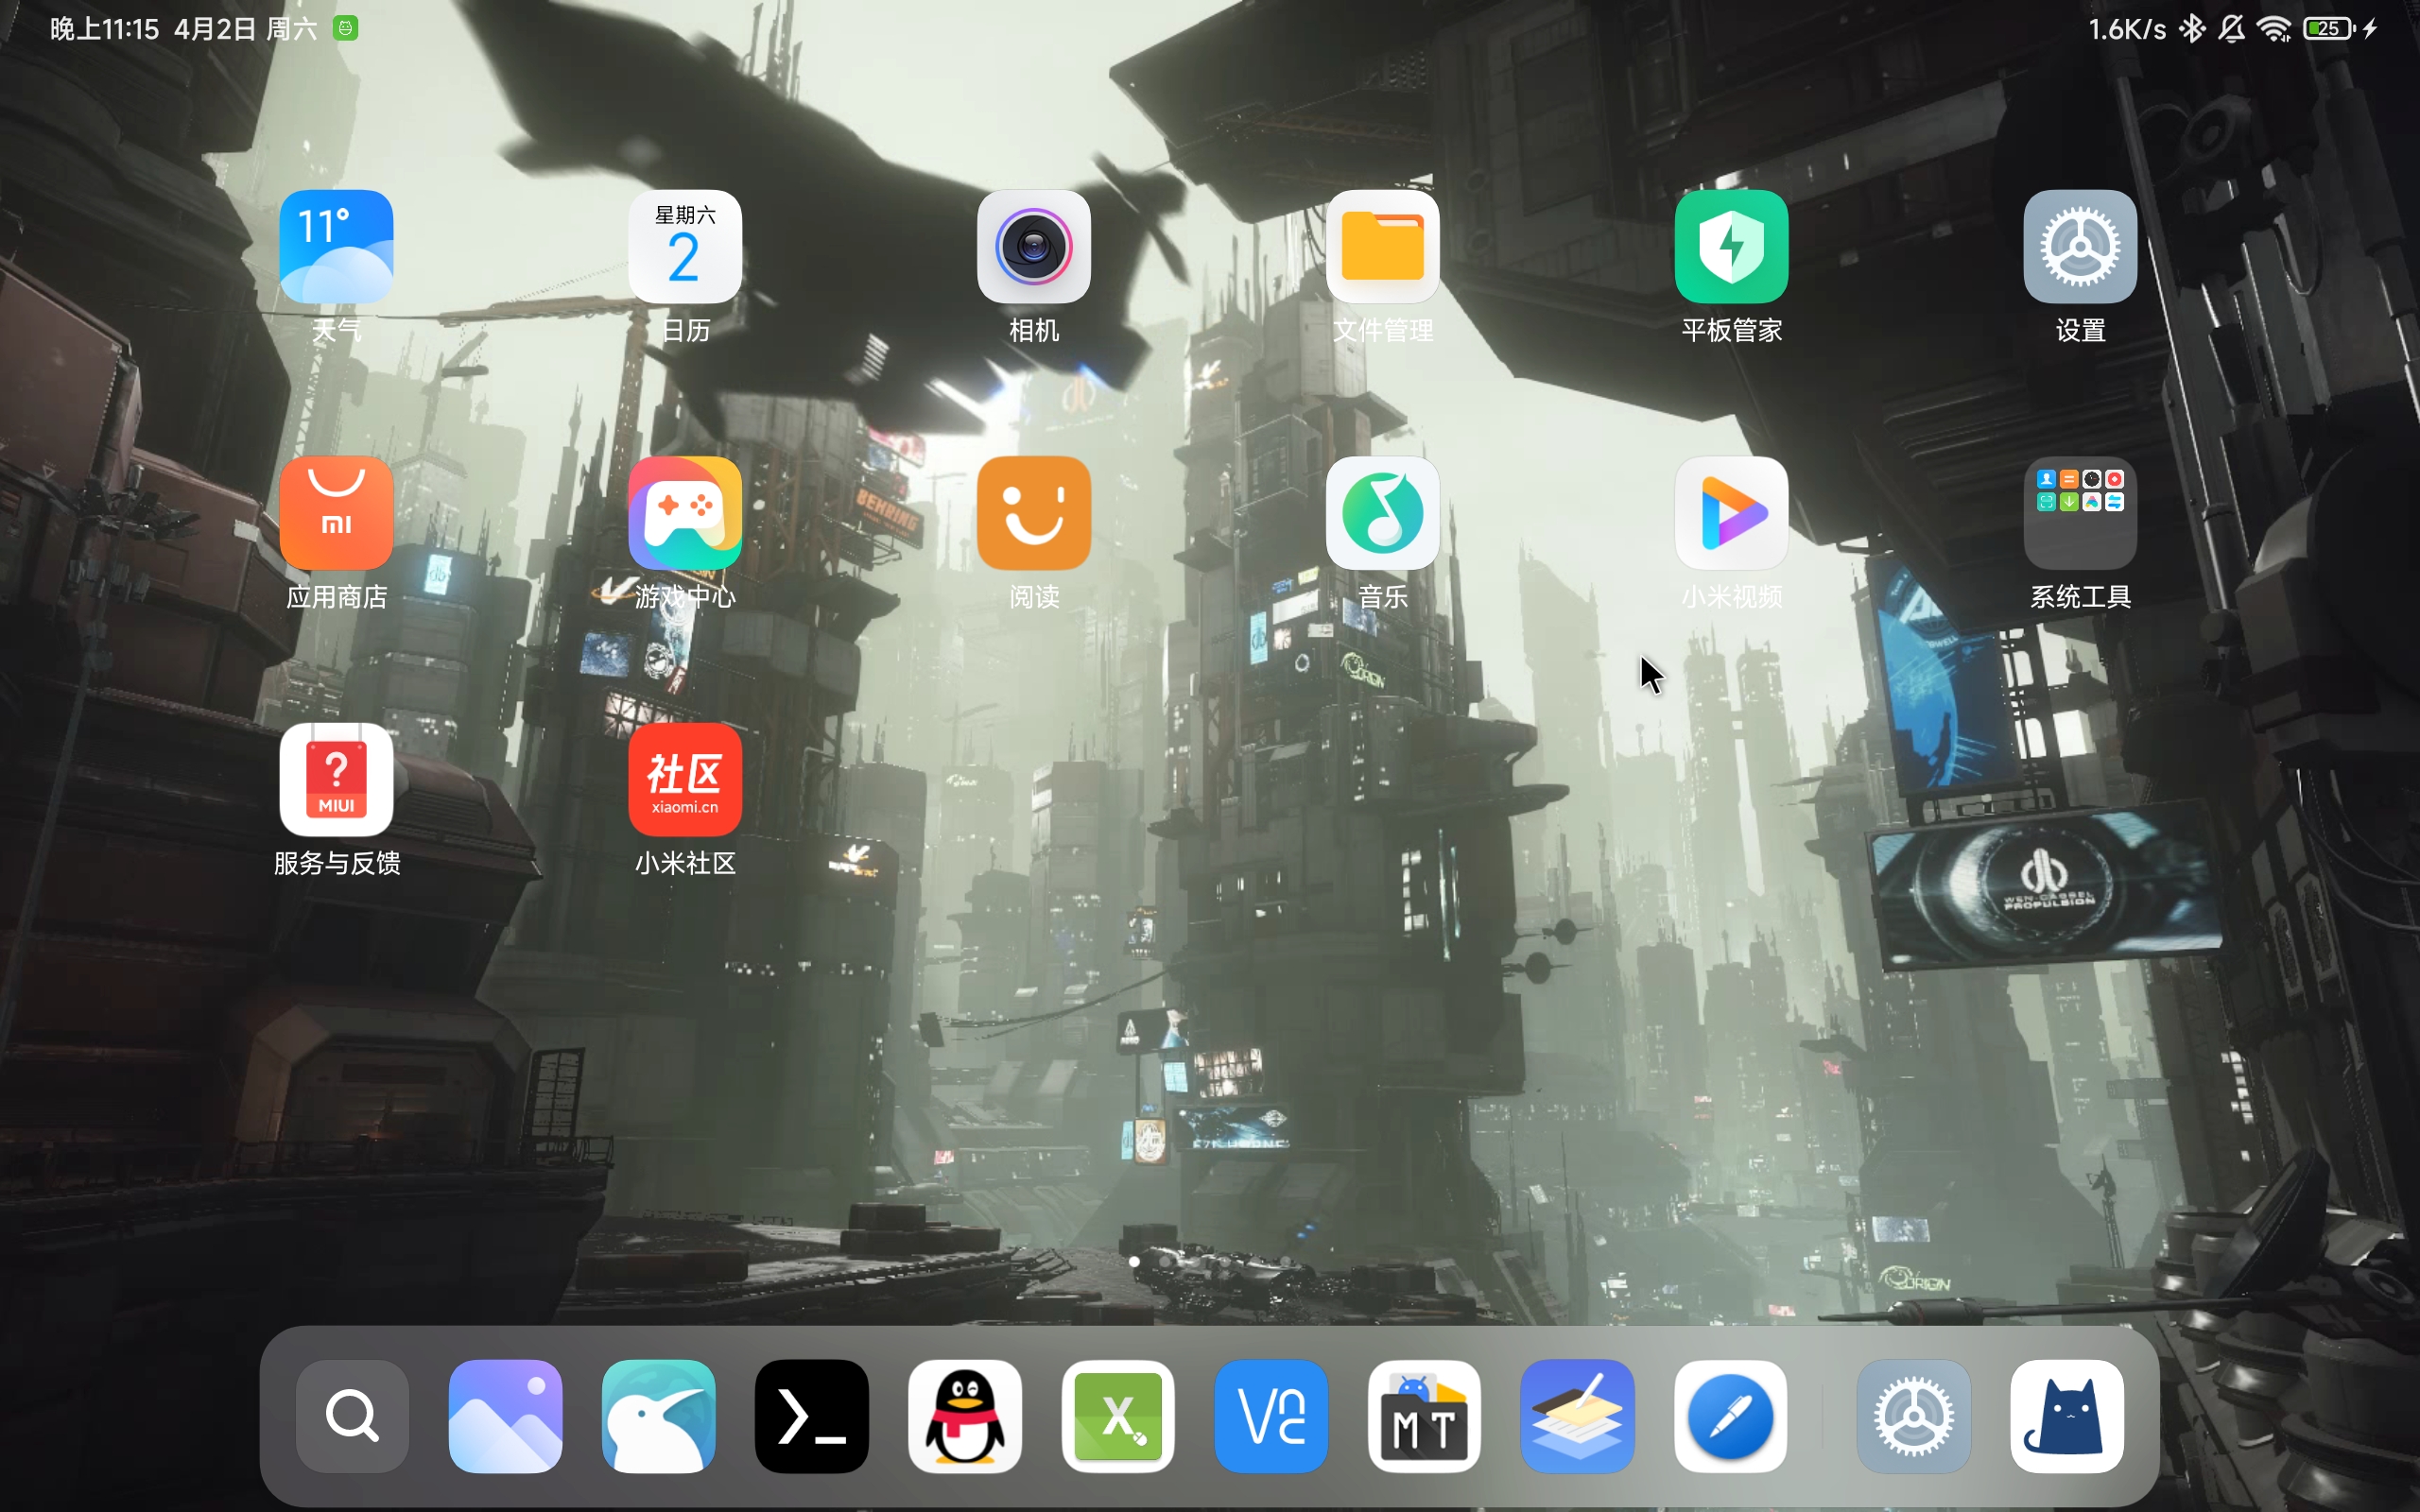Open the green shield security app

point(1731,246)
